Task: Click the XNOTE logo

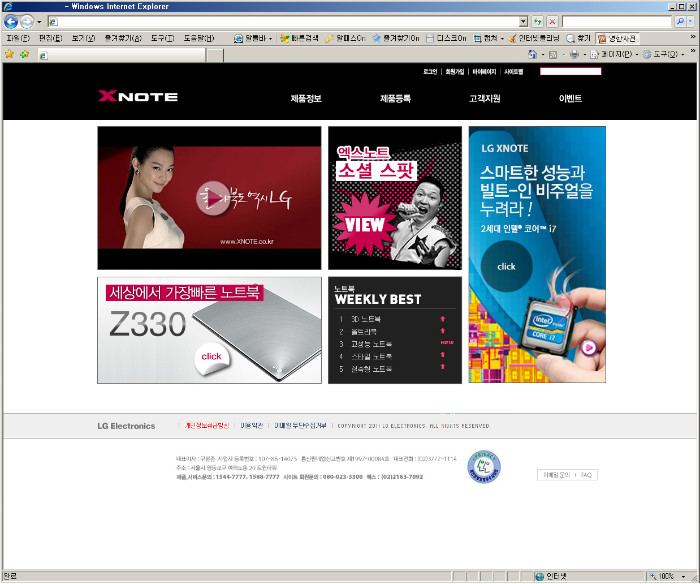Action: pyautogui.click(x=138, y=96)
